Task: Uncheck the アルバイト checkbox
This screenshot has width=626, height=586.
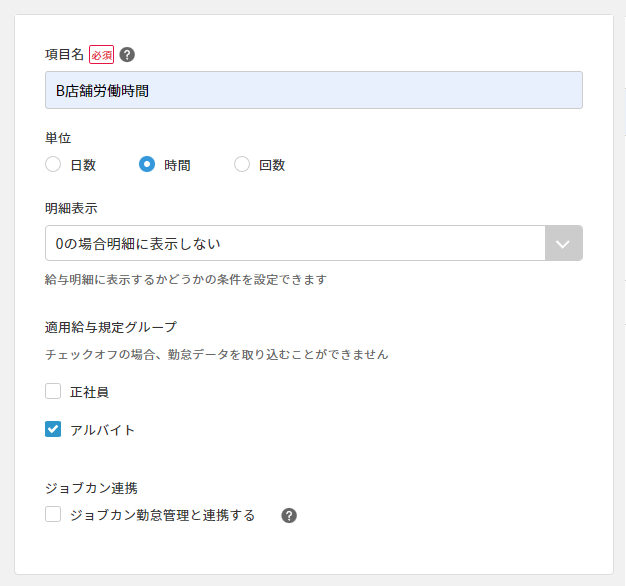Action: coord(53,430)
